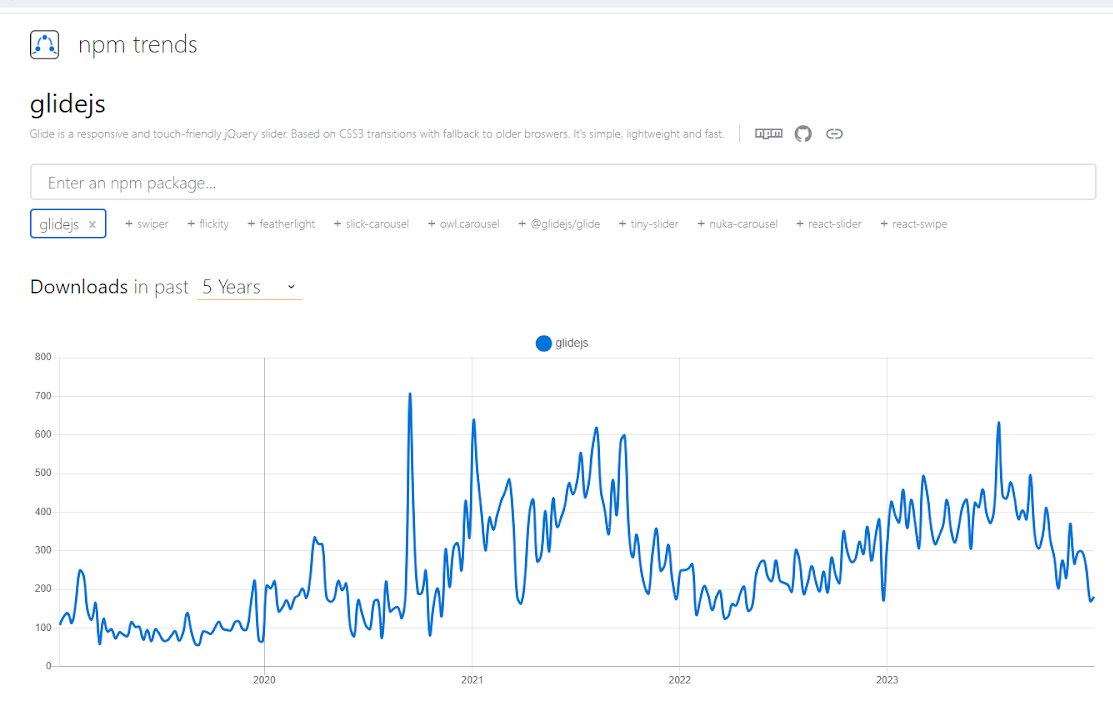This screenshot has height=709, width=1113.
Task: Add react-swipe to the chart
Action: click(x=913, y=224)
